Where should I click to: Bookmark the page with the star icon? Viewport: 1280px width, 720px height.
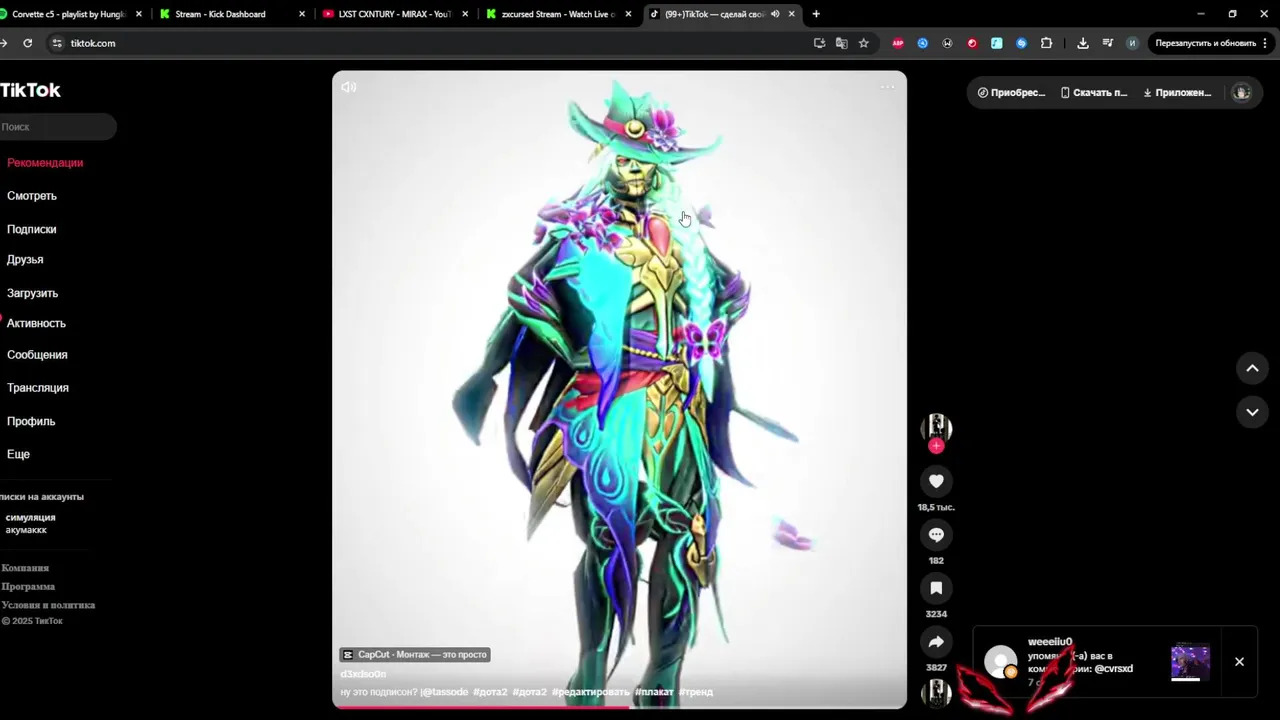tap(864, 43)
